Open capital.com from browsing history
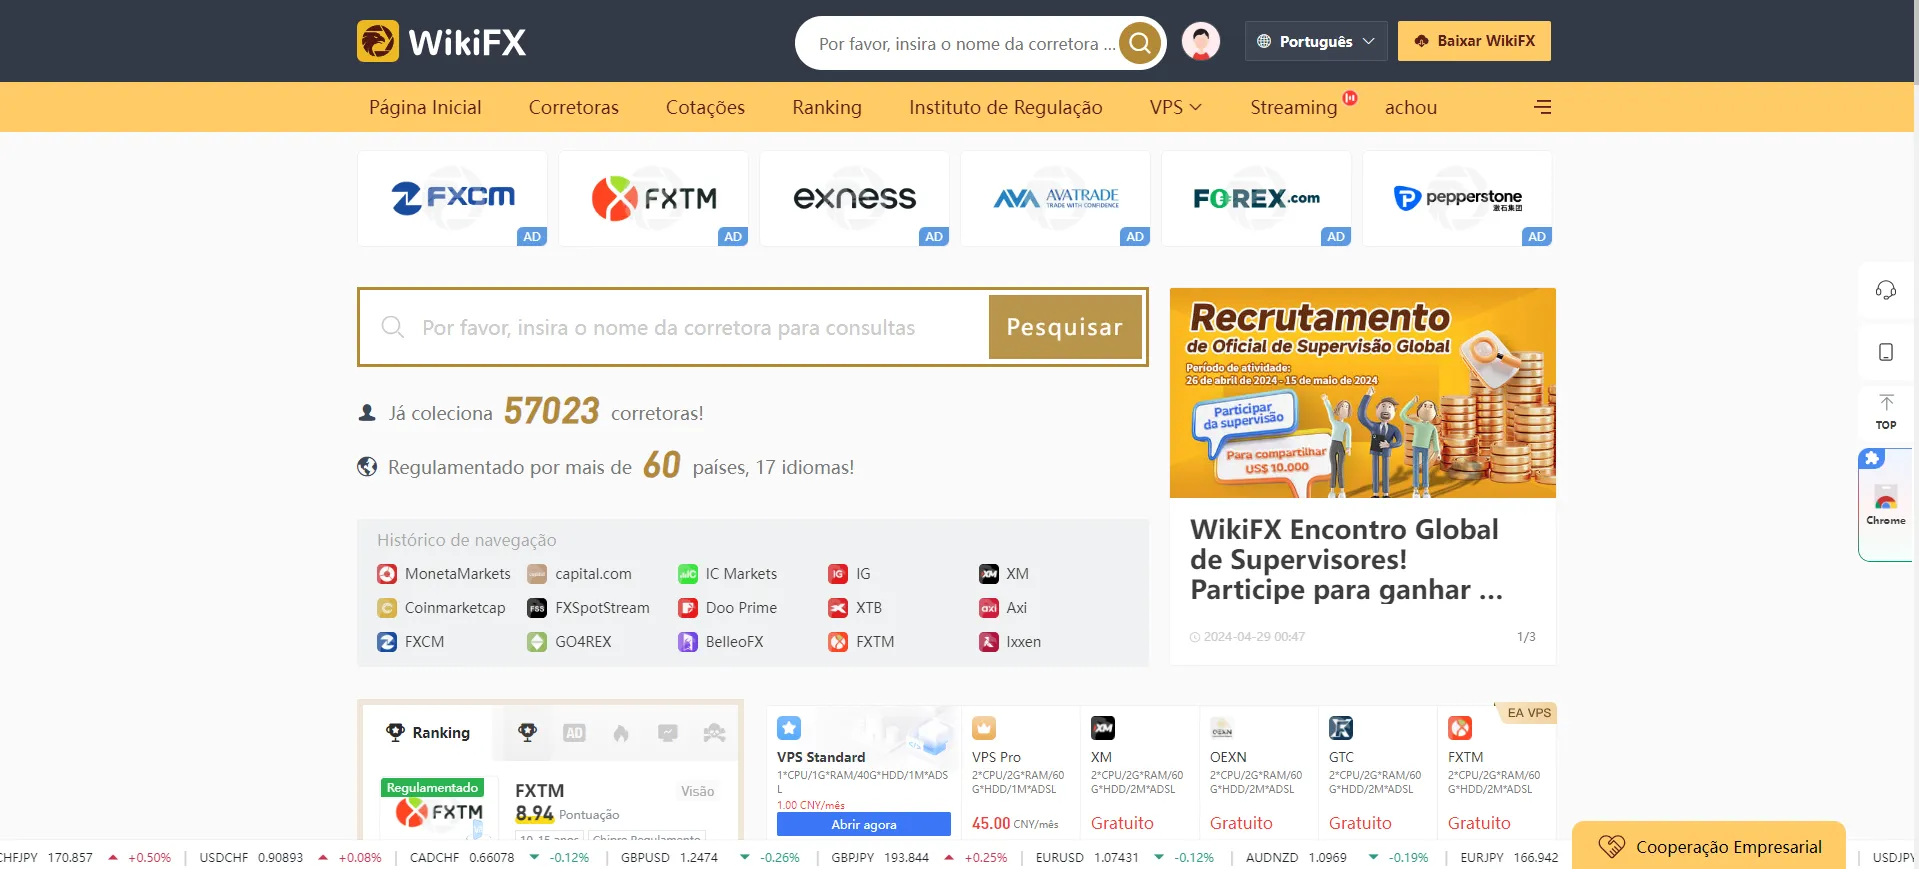Image resolution: width=1919 pixels, height=869 pixels. (x=593, y=574)
